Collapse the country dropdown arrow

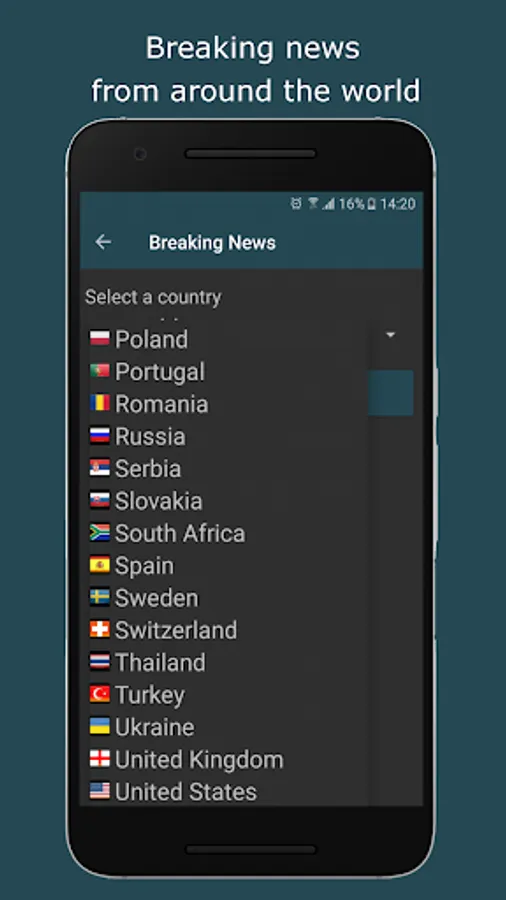(x=391, y=335)
